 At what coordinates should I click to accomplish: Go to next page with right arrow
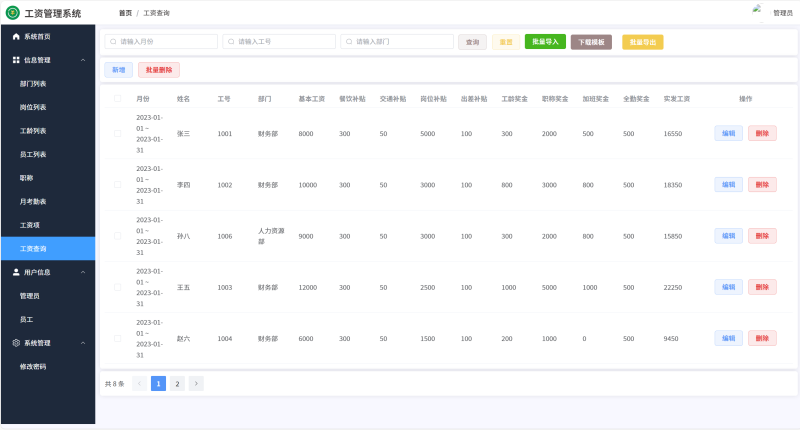click(196, 384)
